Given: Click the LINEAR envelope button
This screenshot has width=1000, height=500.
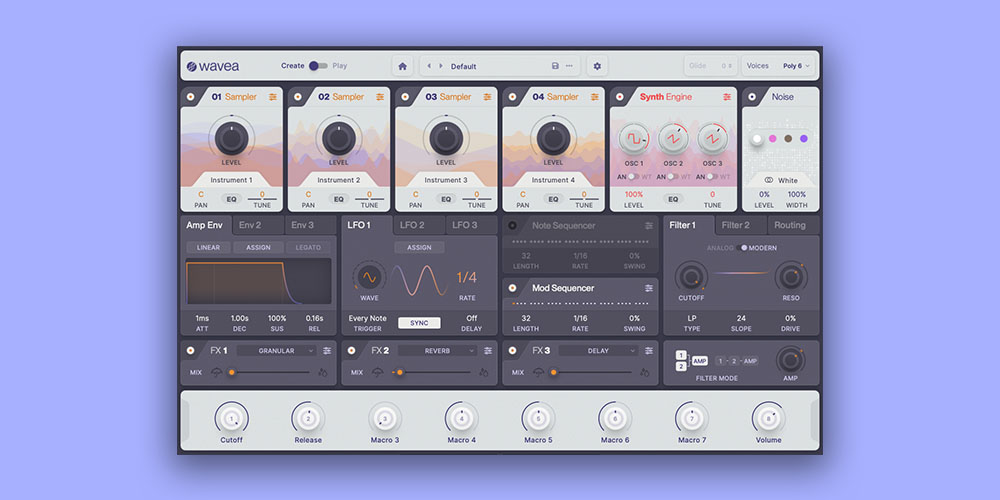Looking at the screenshot, I should 209,247.
